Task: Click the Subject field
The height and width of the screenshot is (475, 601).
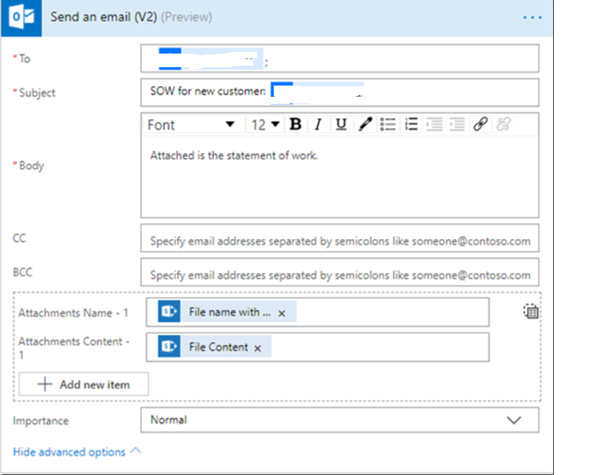Action: point(340,92)
